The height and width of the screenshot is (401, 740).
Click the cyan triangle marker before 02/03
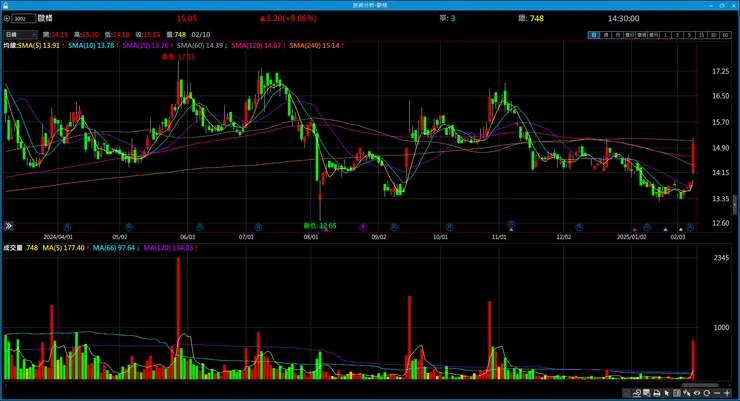(x=665, y=229)
